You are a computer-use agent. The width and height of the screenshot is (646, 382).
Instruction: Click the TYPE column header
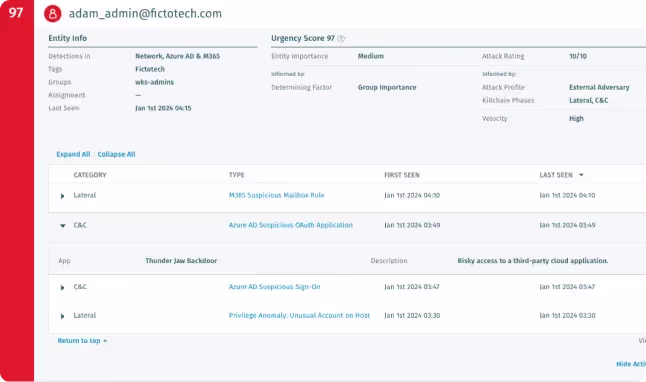pos(236,175)
